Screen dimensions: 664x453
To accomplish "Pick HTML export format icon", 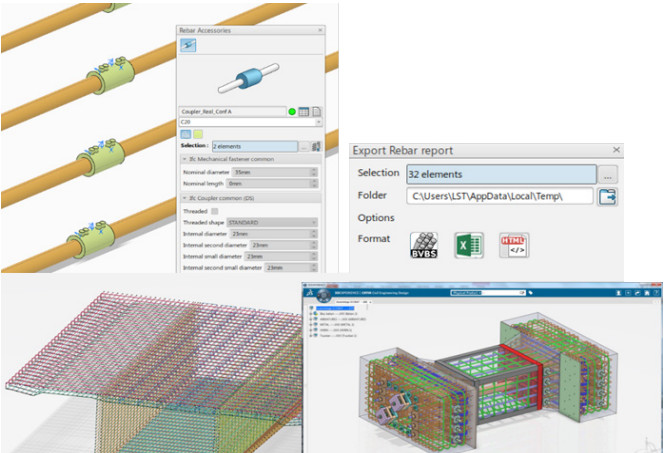I will click(x=514, y=245).
